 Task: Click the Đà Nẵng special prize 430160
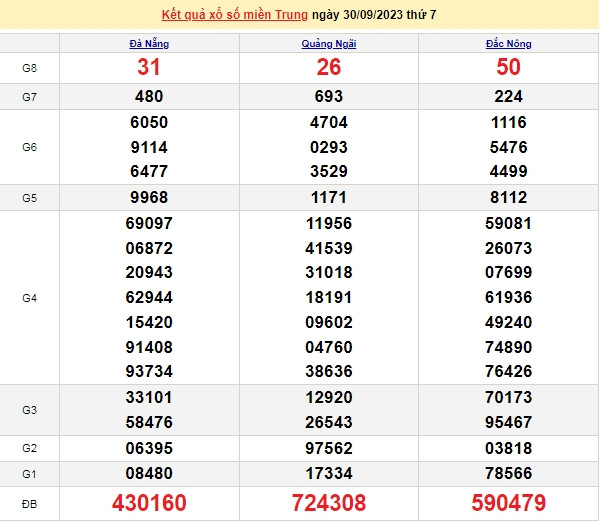[149, 502]
